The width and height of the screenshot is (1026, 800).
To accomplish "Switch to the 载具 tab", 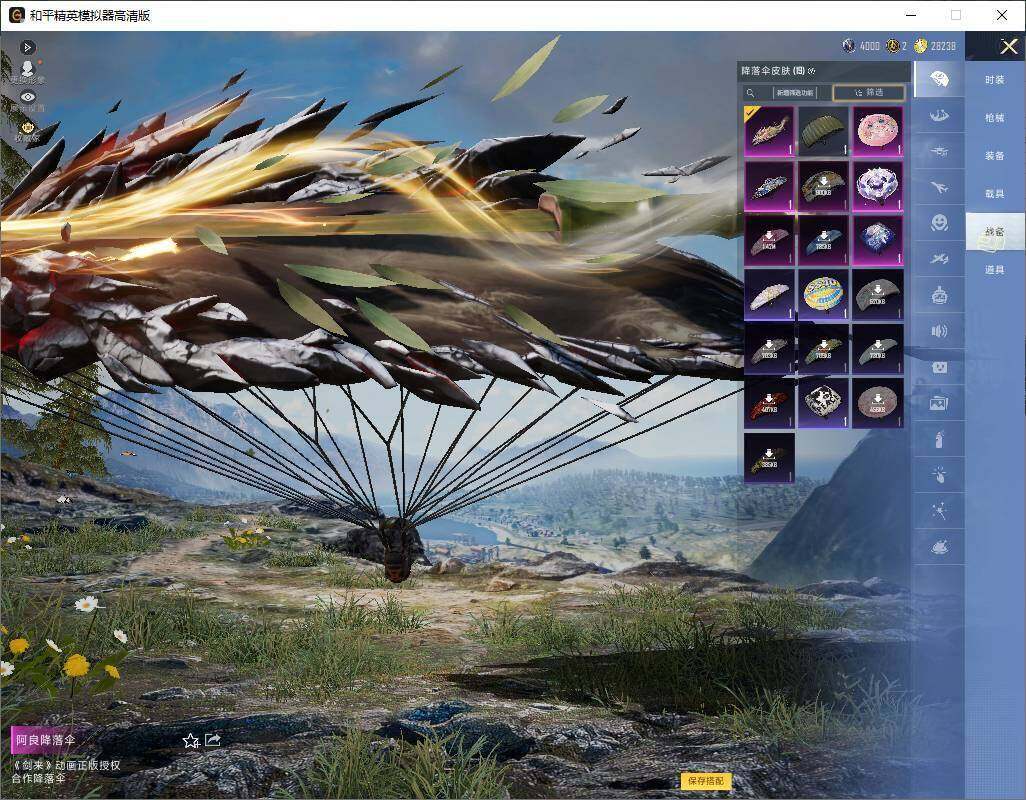I will click(995, 194).
